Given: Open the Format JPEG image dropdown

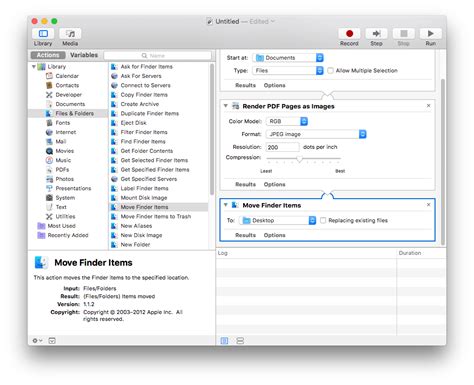Looking at the screenshot, I should pyautogui.click(x=316, y=134).
